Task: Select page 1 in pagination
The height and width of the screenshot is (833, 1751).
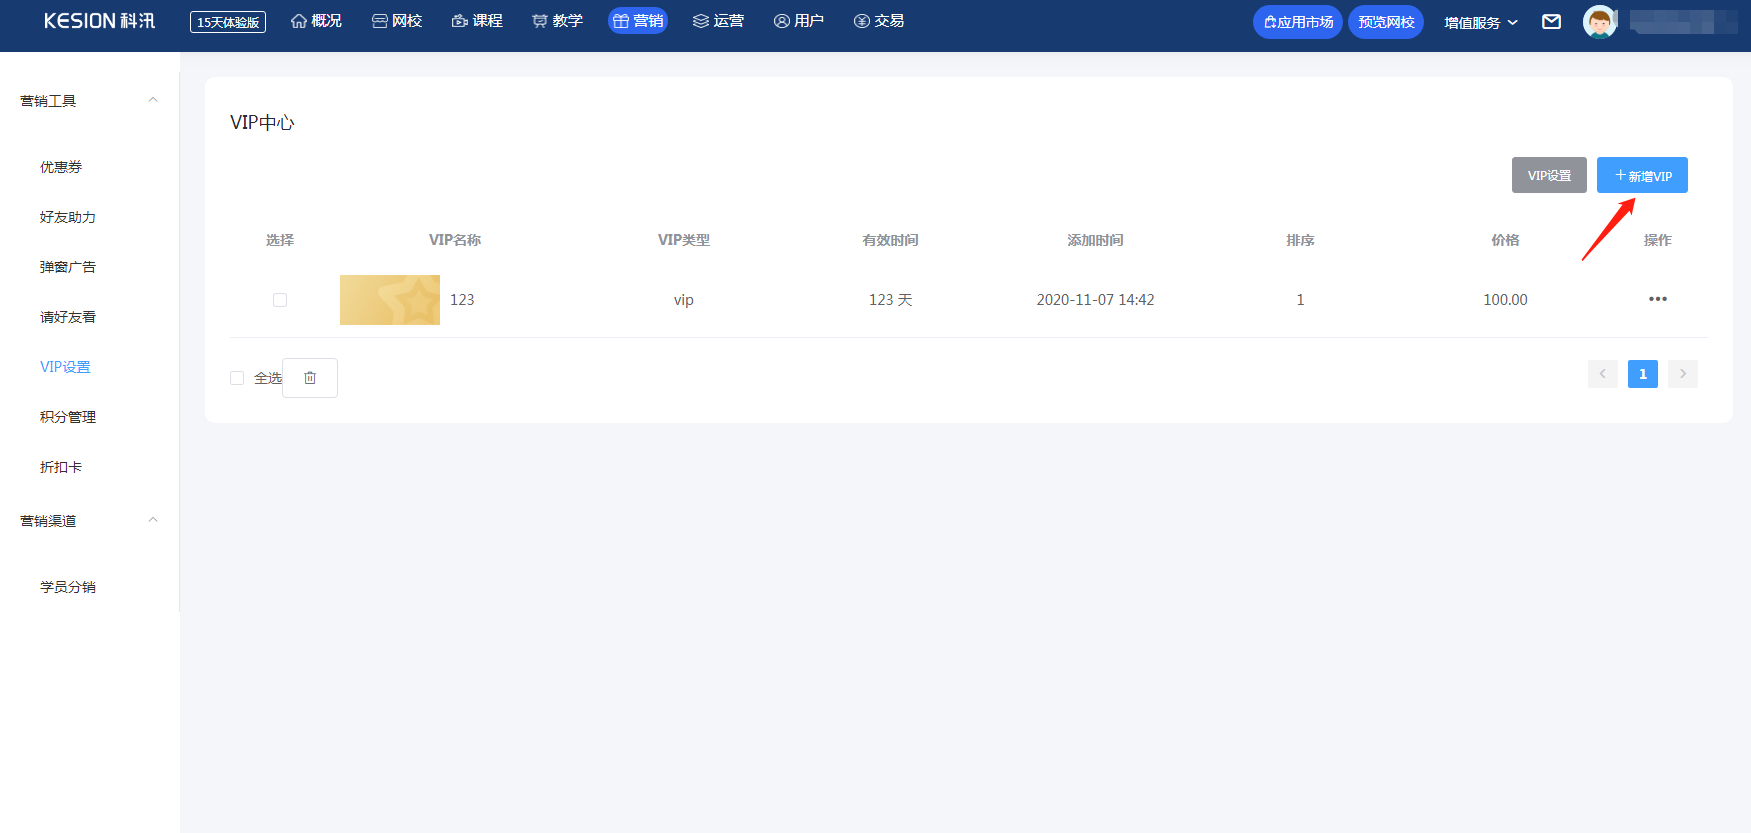Action: tap(1642, 374)
